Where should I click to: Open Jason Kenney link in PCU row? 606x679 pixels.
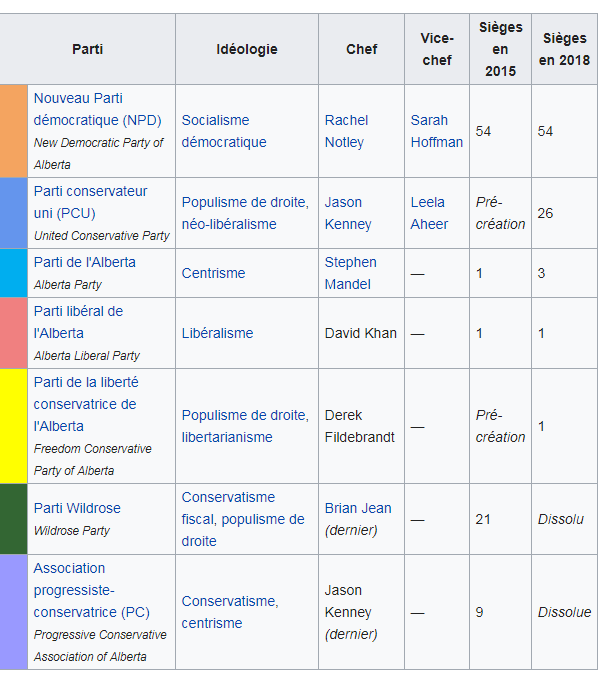(348, 213)
